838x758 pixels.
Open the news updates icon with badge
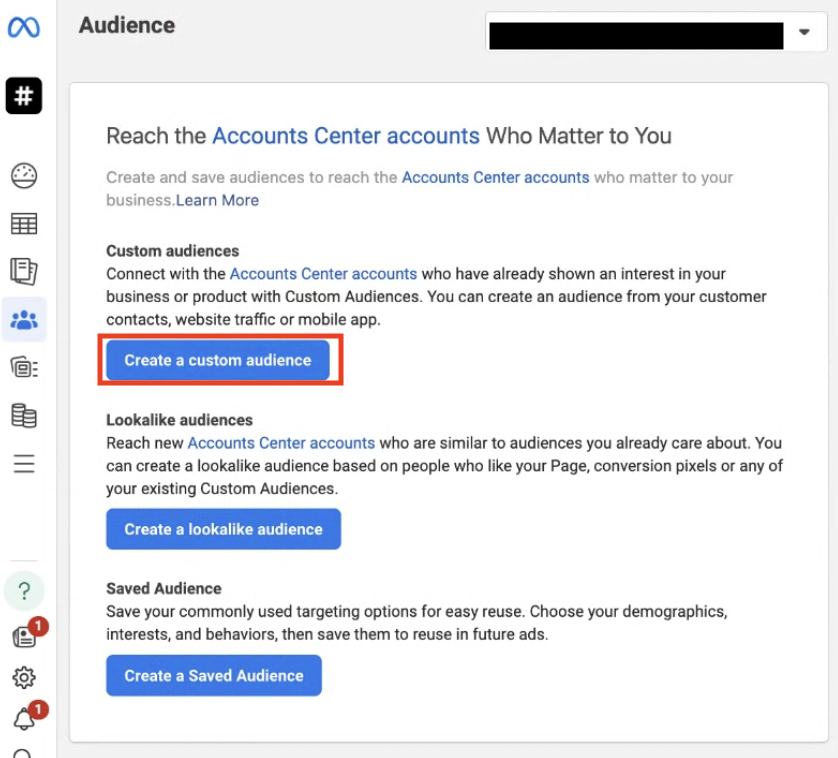click(x=24, y=637)
